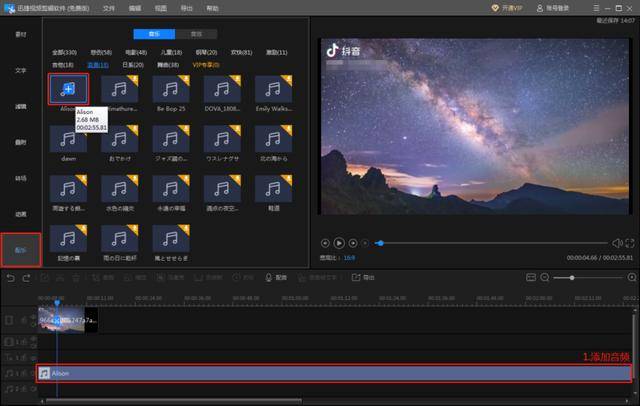The width and height of the screenshot is (640, 406).
Task: Click the Open VIP button in the title bar
Action: tap(507, 8)
